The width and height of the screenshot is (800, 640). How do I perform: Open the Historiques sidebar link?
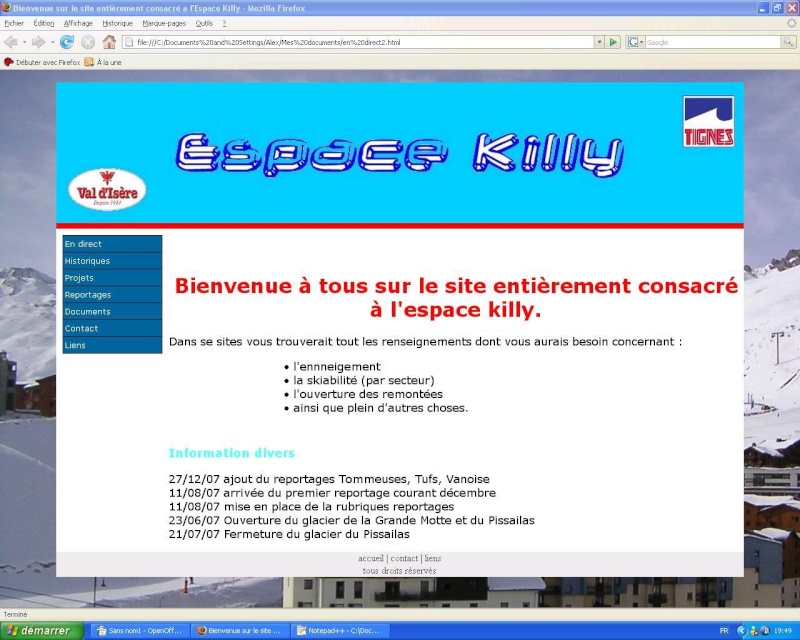112,261
